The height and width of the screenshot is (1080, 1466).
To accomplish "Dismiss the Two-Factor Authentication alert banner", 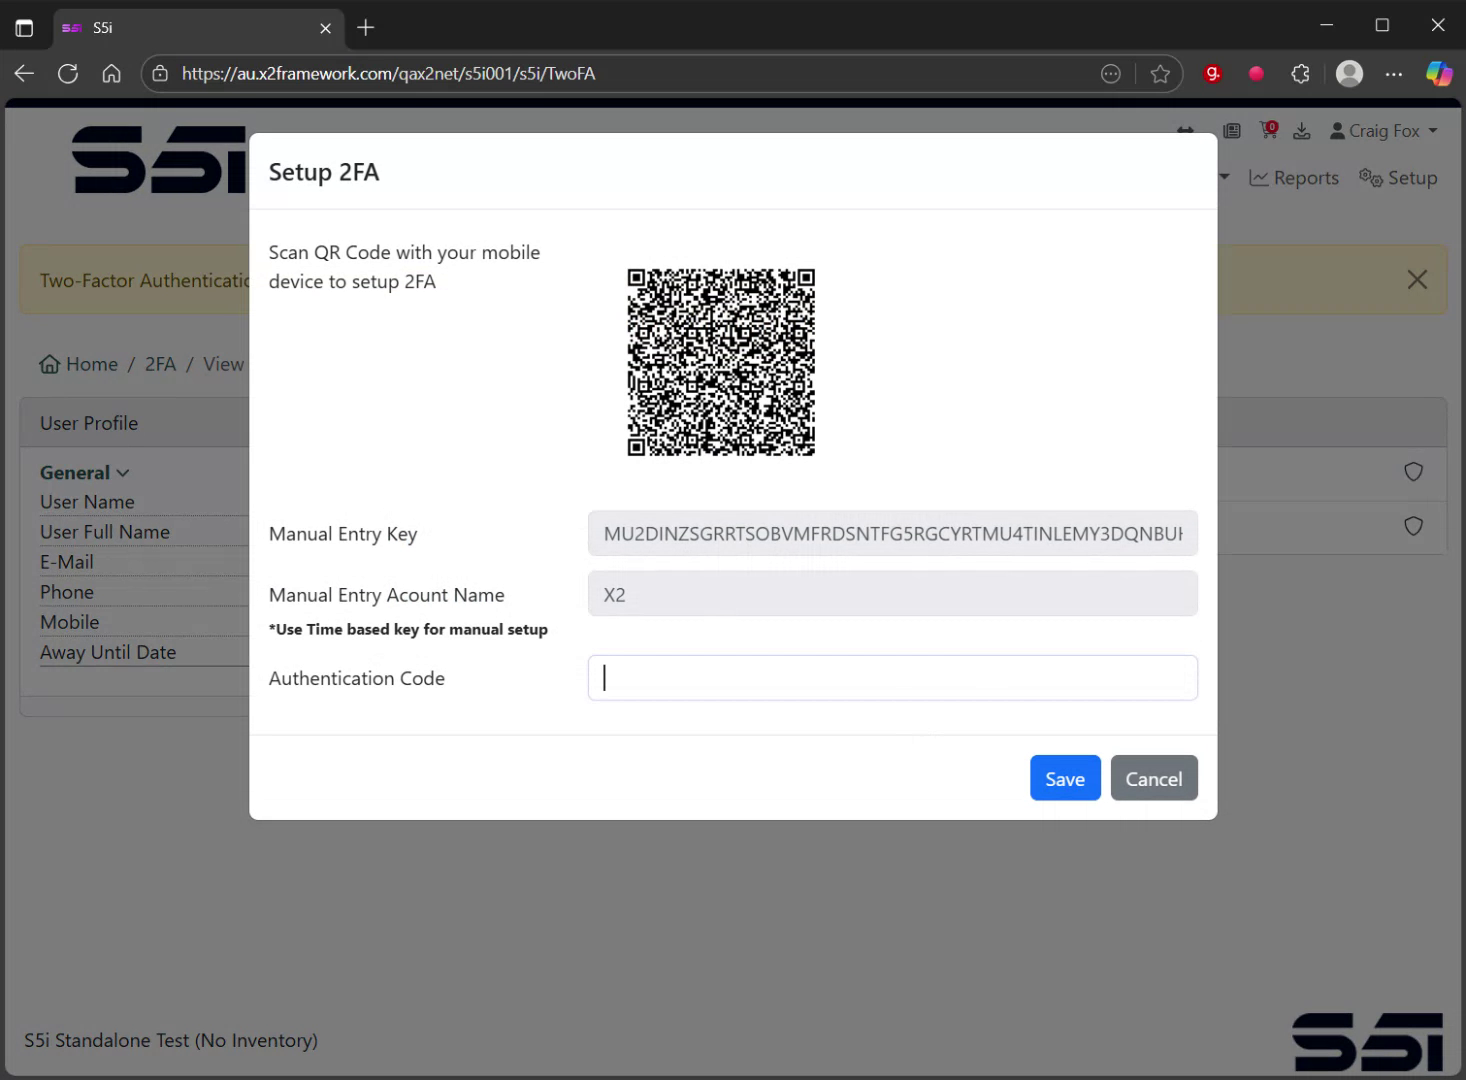I will point(1417,280).
